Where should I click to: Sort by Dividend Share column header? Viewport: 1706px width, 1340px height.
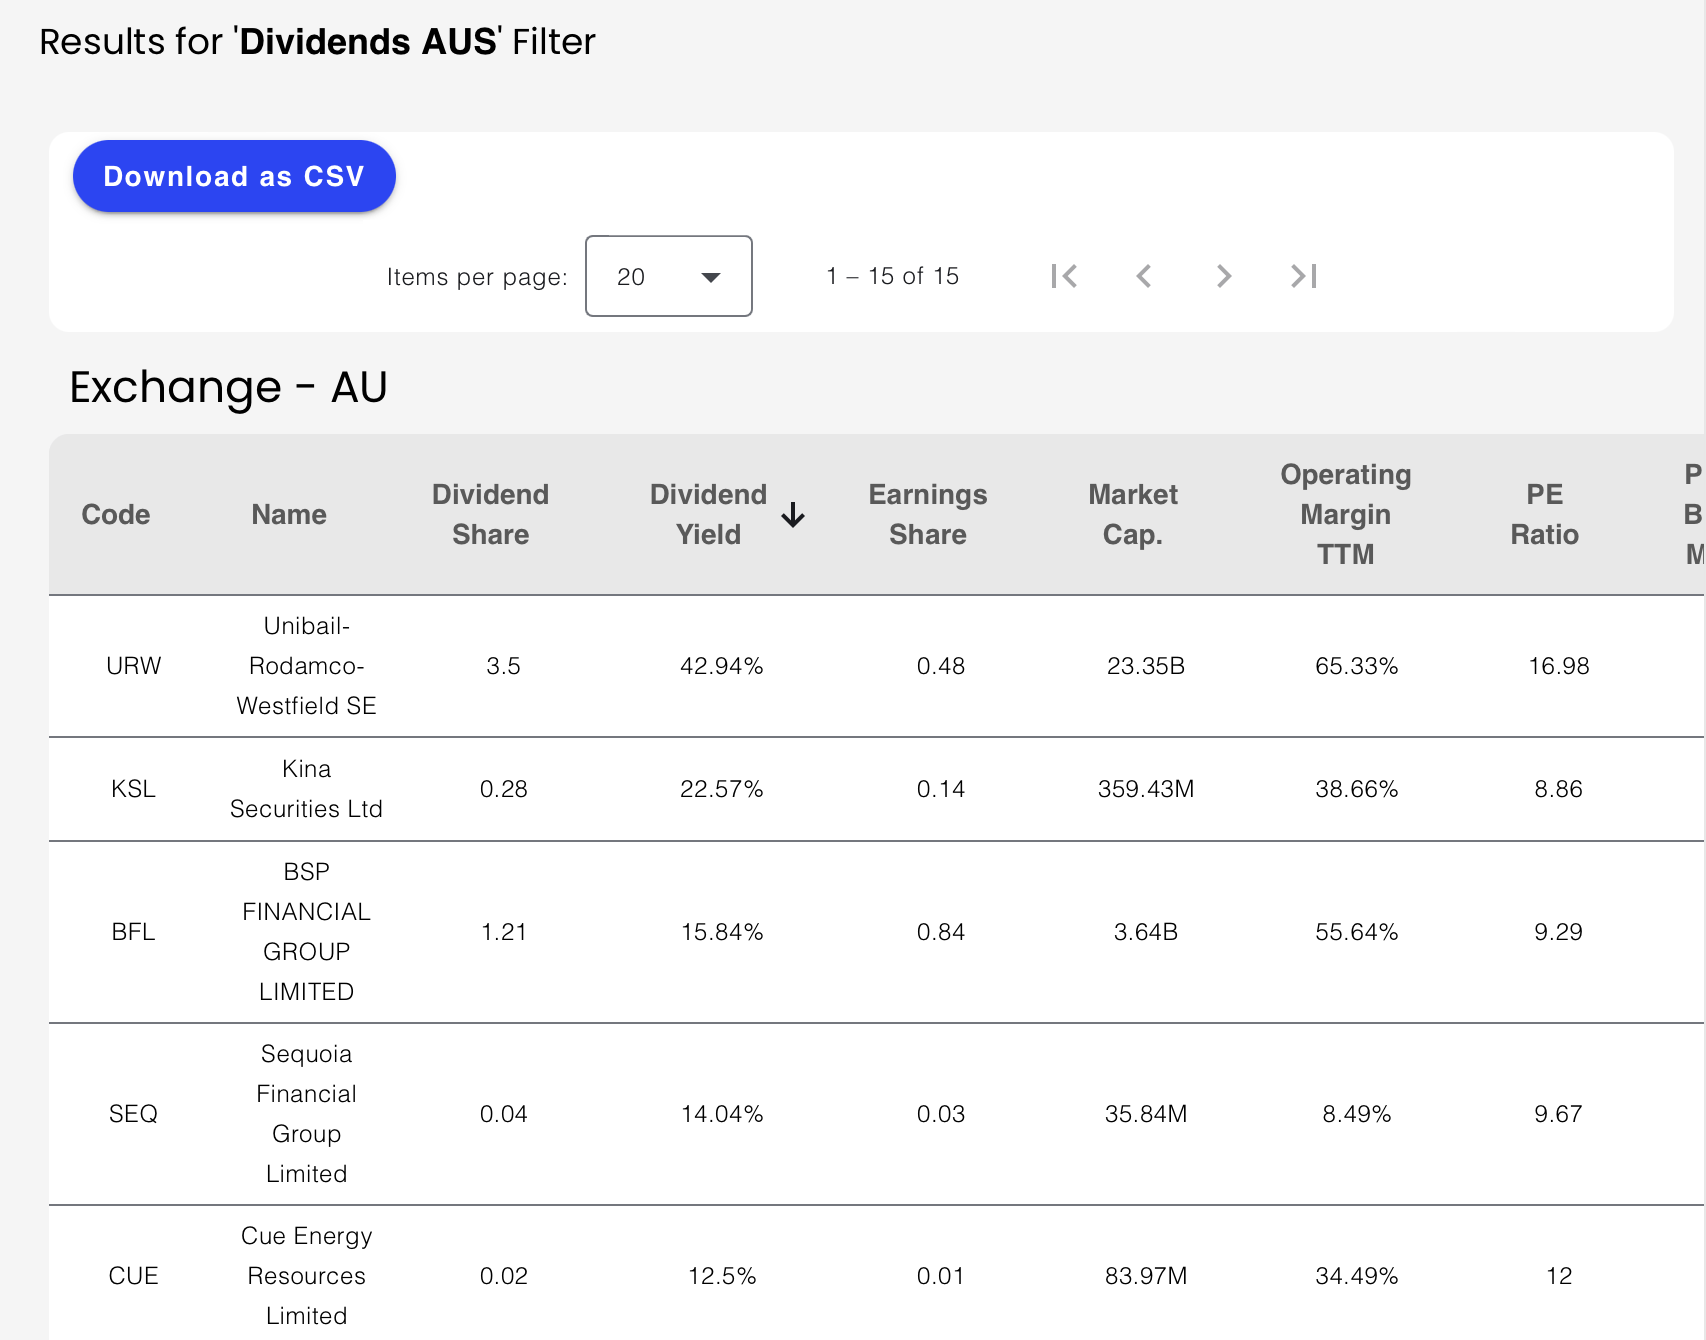tap(490, 515)
